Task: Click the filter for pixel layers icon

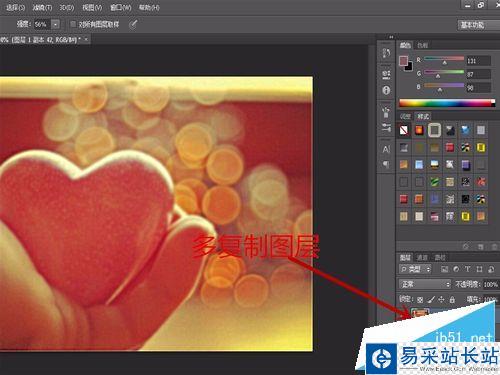Action: 444,269
